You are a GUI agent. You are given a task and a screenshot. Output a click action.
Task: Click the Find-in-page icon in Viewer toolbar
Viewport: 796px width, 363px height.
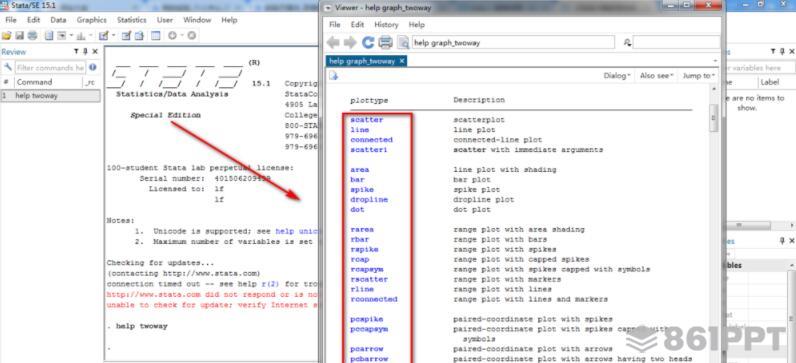(403, 43)
